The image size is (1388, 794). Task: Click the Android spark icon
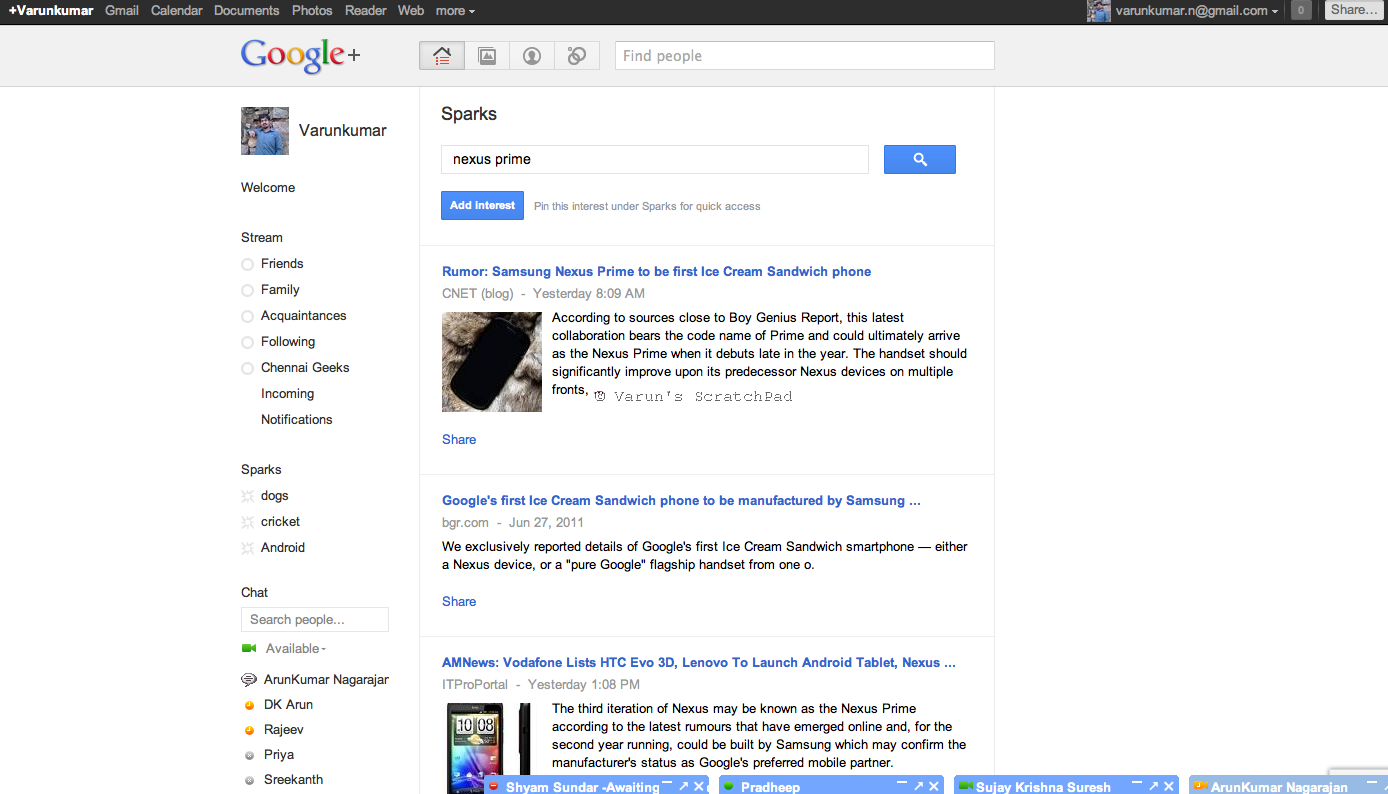(248, 548)
